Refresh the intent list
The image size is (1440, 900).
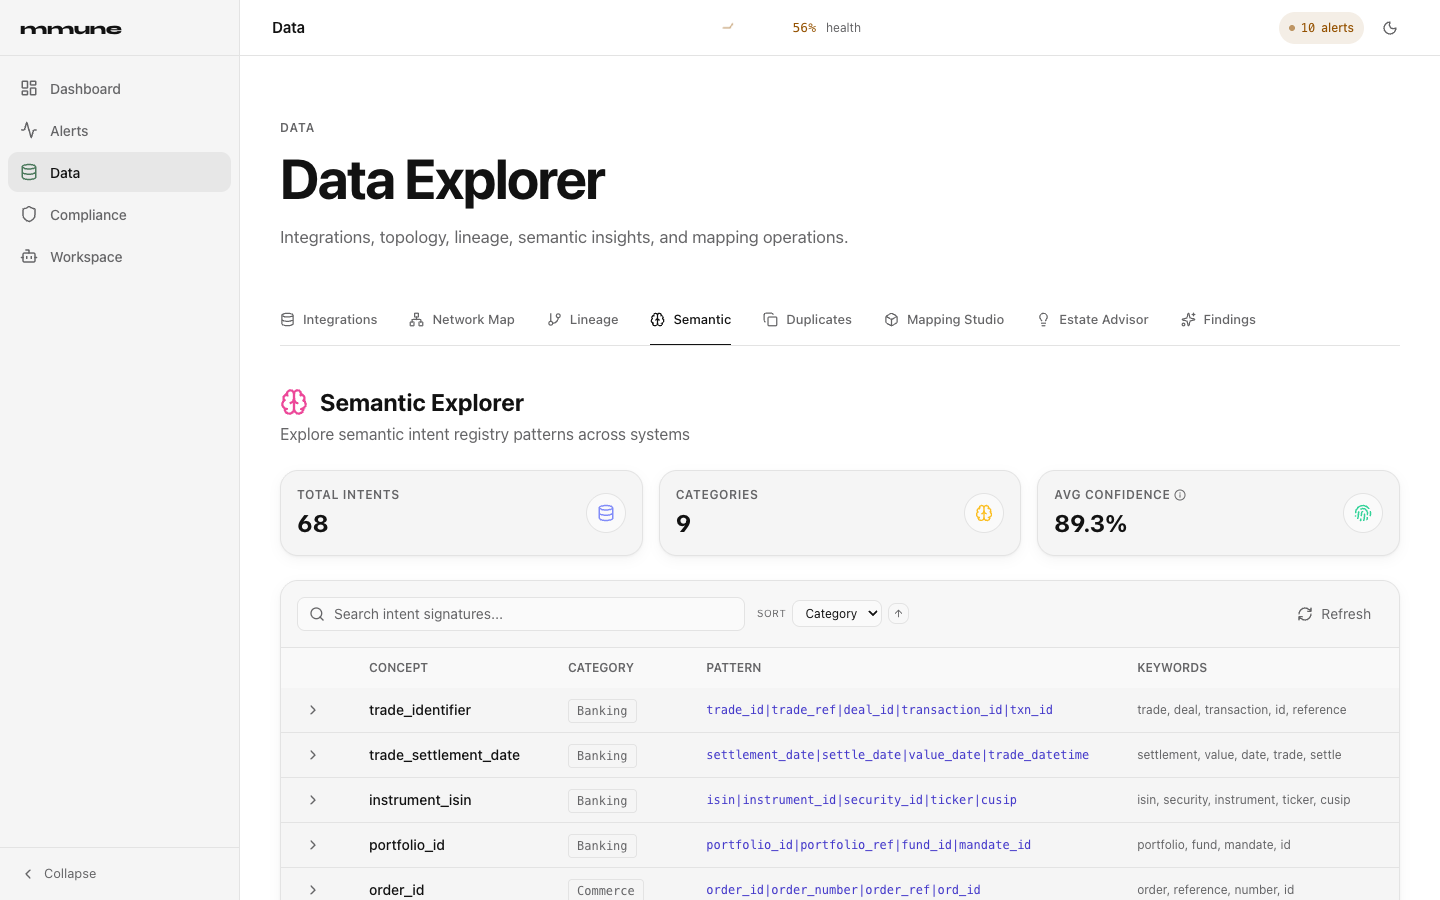click(1334, 614)
